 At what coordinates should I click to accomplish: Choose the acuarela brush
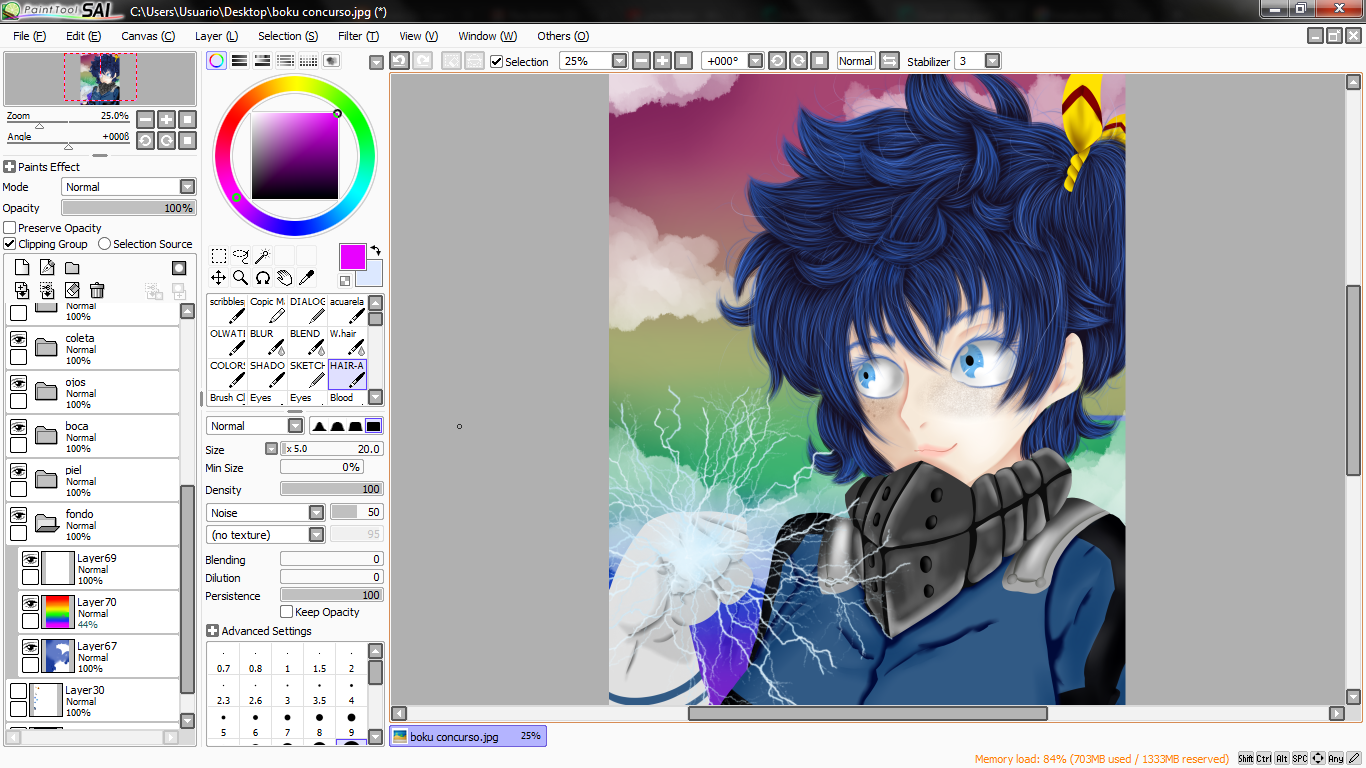(x=347, y=310)
